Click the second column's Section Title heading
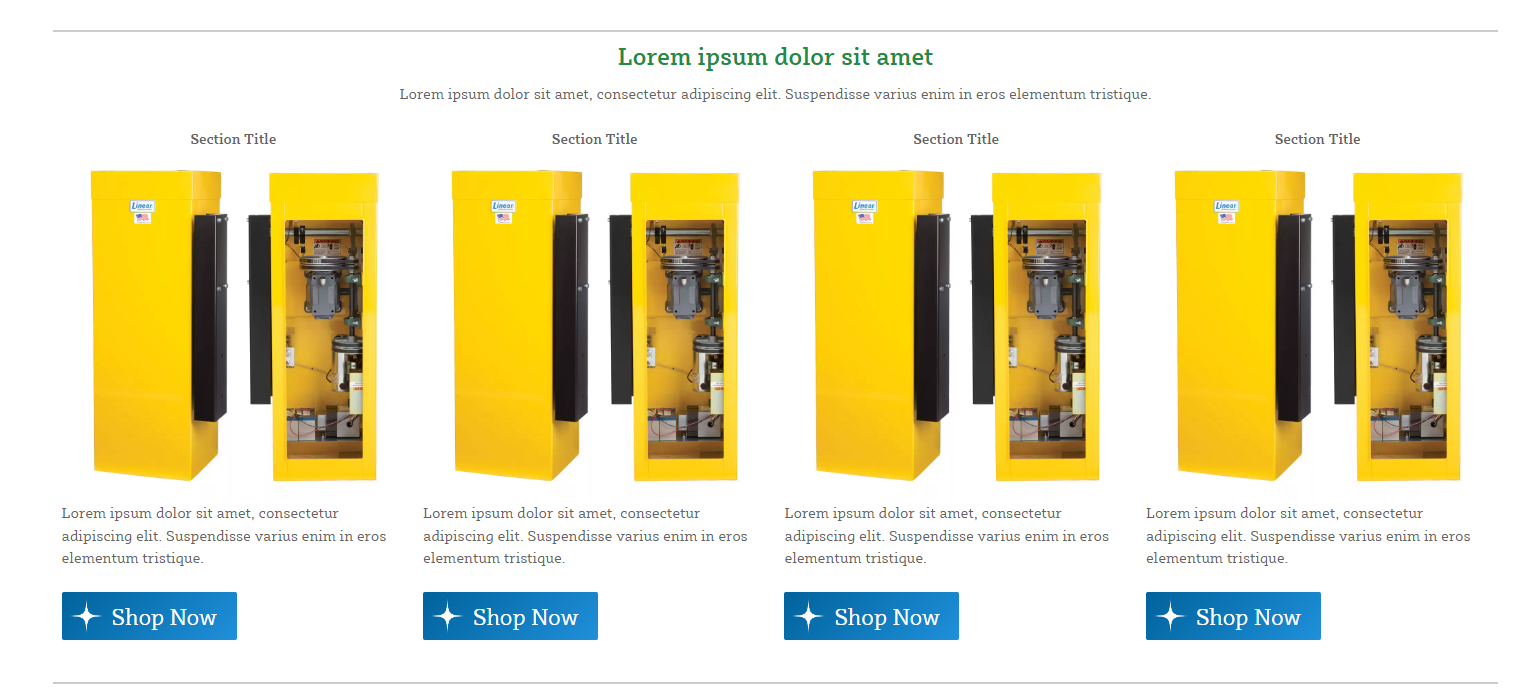 594,139
